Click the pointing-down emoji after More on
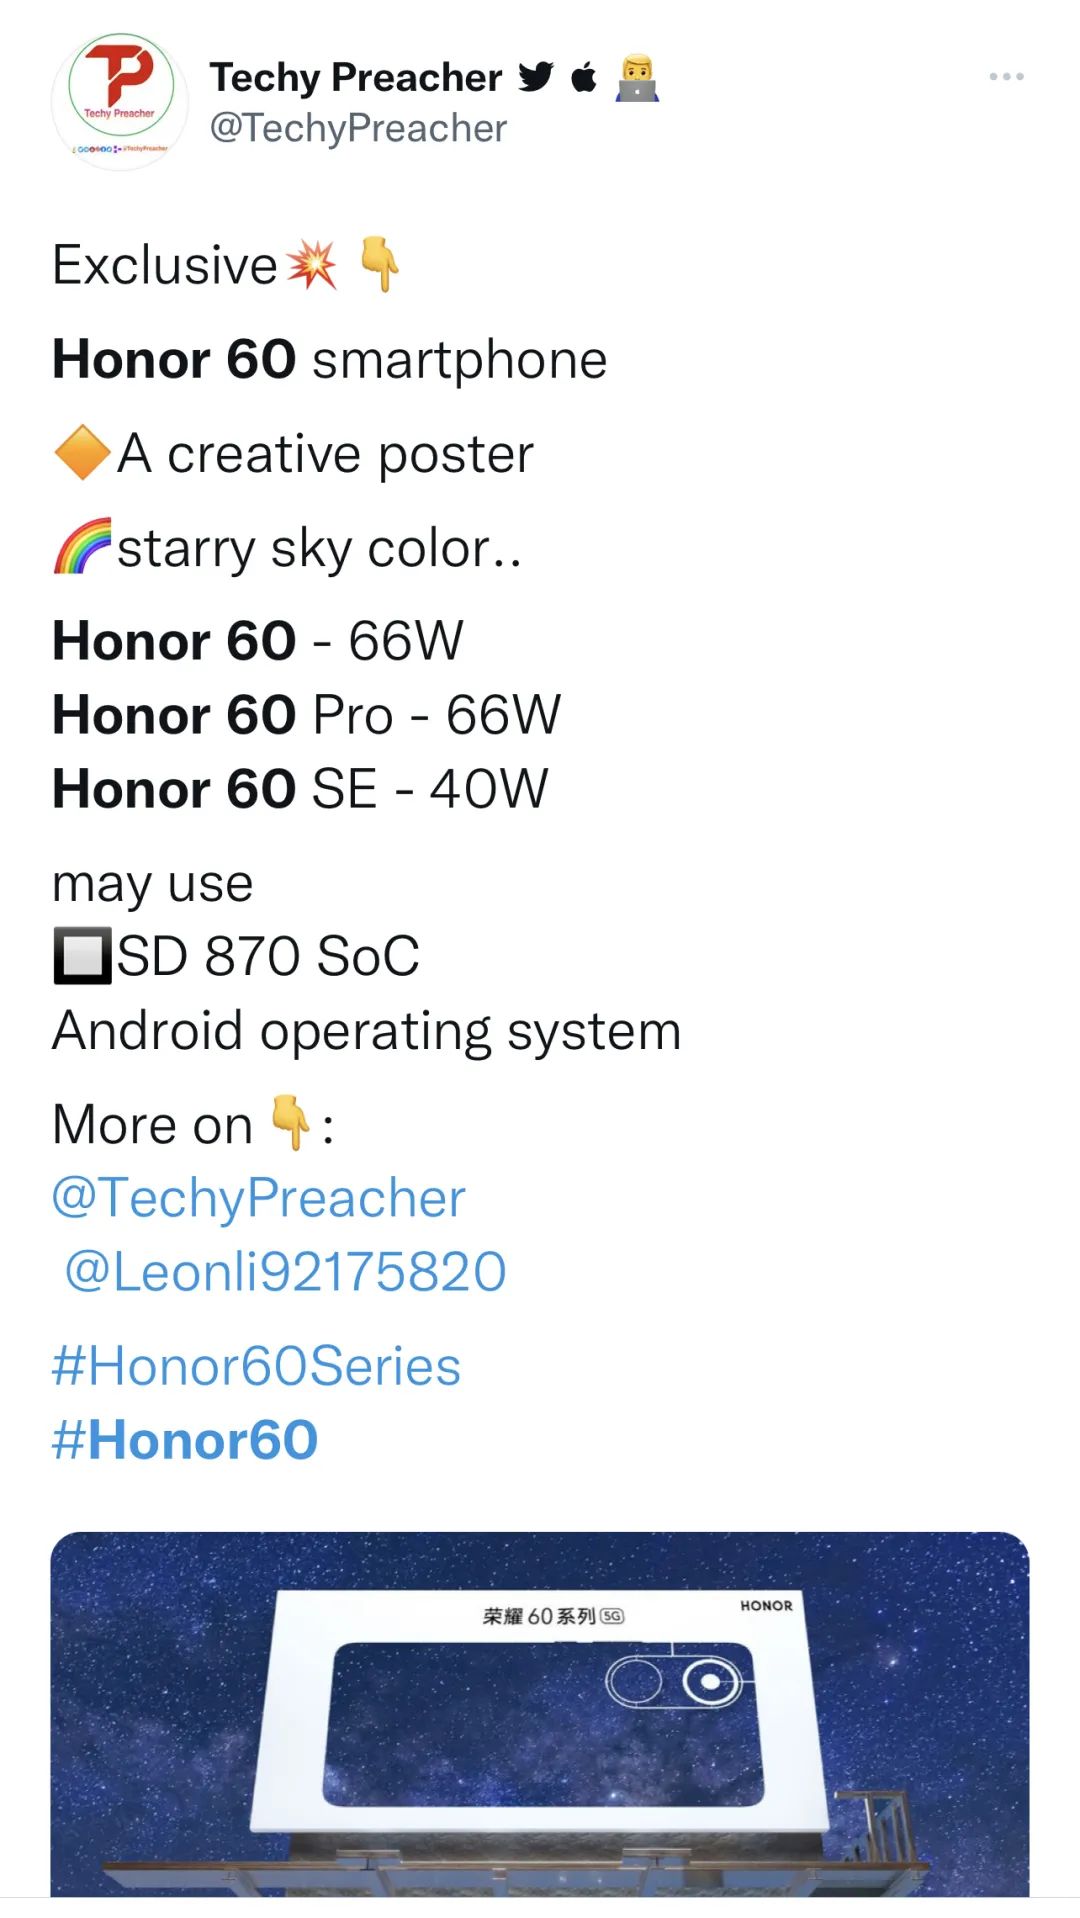 [290, 1122]
